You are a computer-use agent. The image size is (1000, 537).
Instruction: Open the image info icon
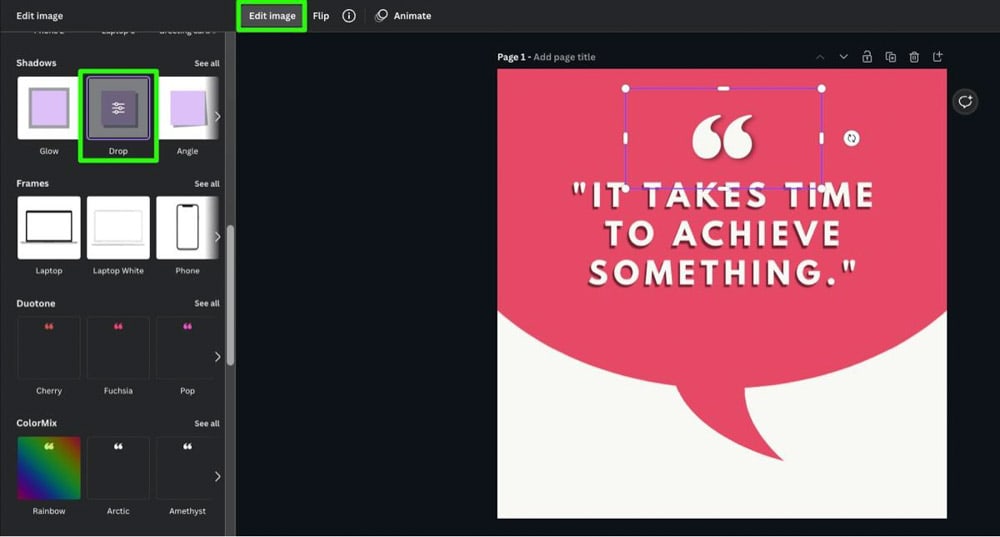pyautogui.click(x=349, y=16)
